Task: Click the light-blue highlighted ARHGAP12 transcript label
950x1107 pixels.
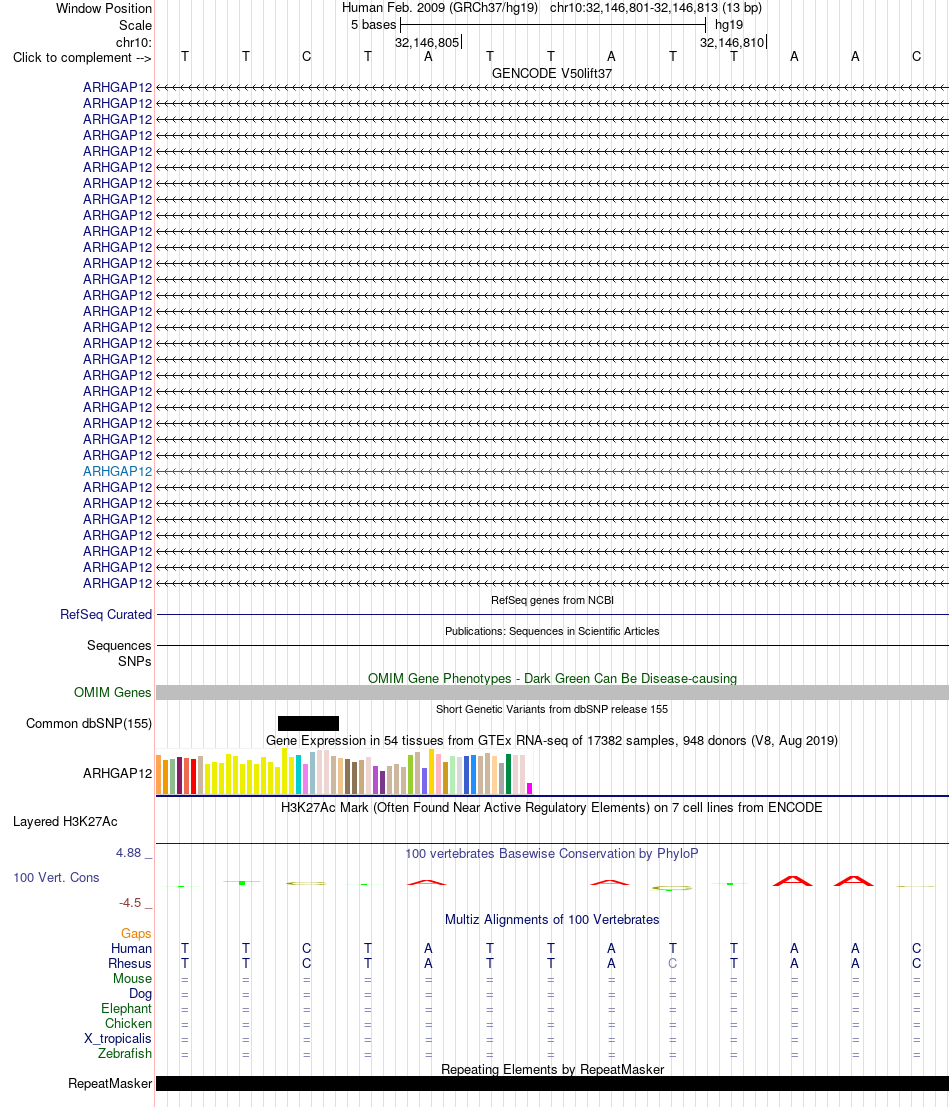Action: pyautogui.click(x=117, y=472)
